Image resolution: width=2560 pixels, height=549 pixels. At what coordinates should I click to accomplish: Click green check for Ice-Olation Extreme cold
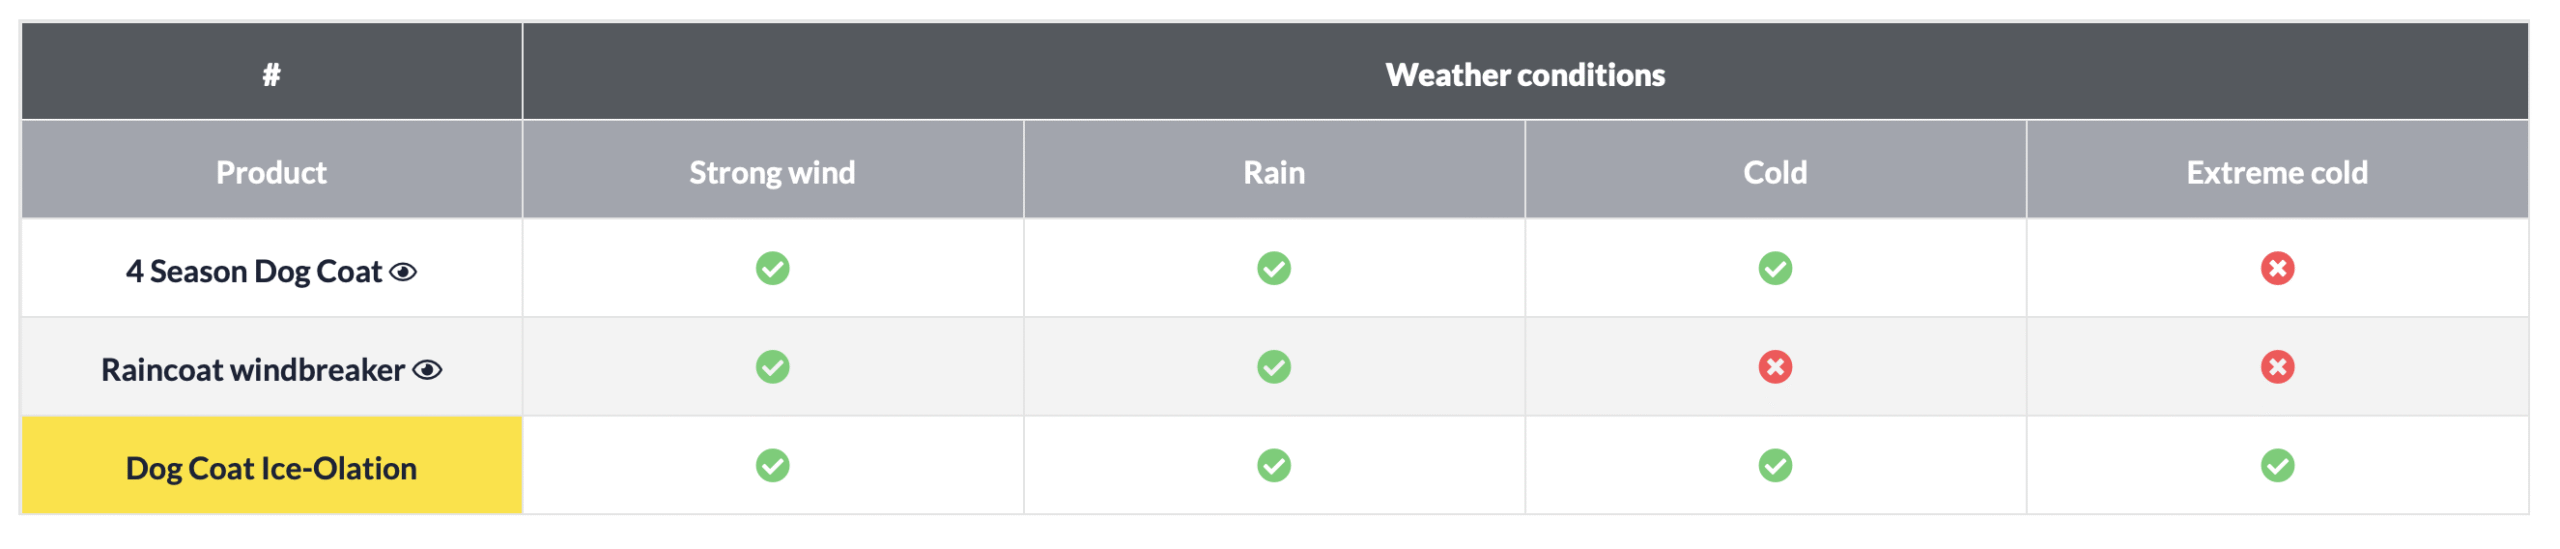(x=2277, y=466)
